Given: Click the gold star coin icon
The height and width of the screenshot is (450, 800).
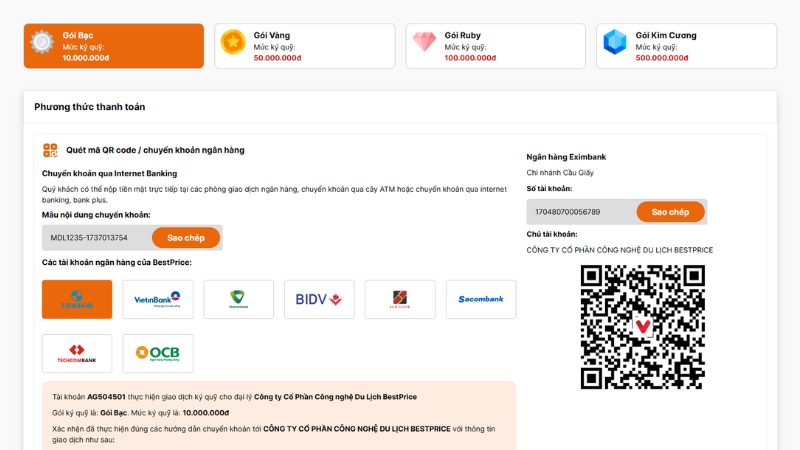Looking at the screenshot, I should tap(233, 42).
